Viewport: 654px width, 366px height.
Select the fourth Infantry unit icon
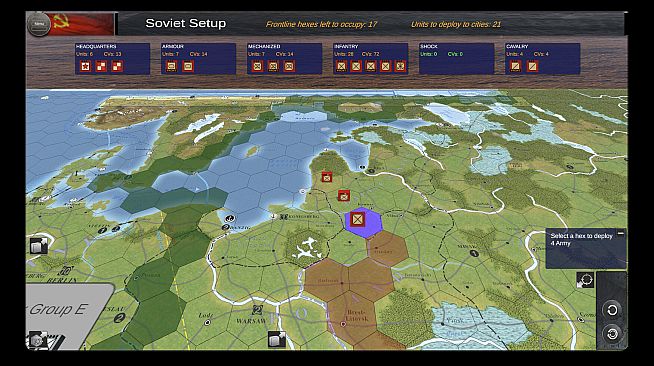[x=385, y=66]
